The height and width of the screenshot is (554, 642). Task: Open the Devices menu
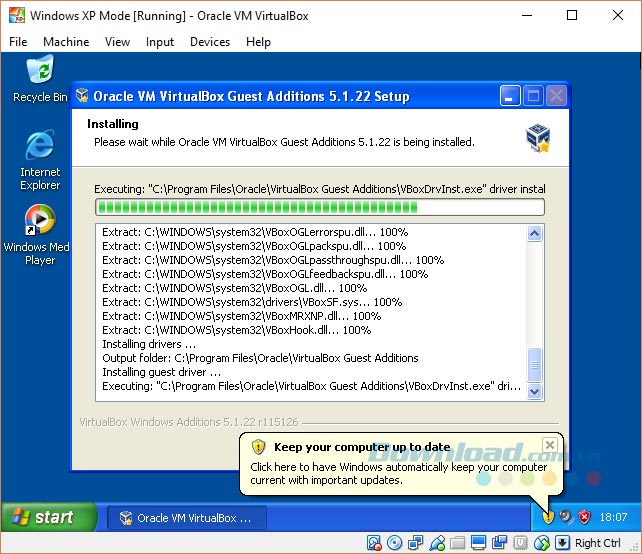pos(209,42)
